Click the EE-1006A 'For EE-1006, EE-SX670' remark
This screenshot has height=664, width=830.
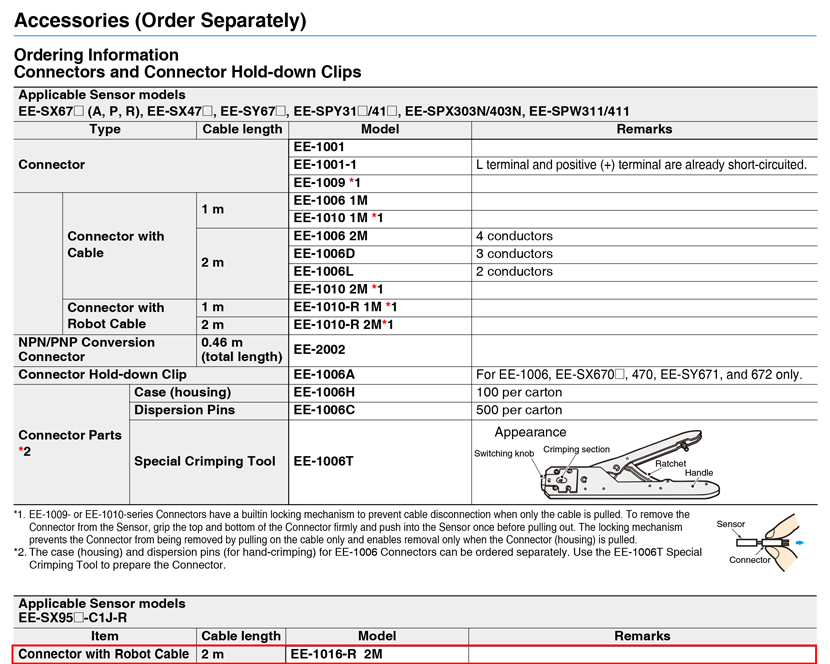point(639,375)
